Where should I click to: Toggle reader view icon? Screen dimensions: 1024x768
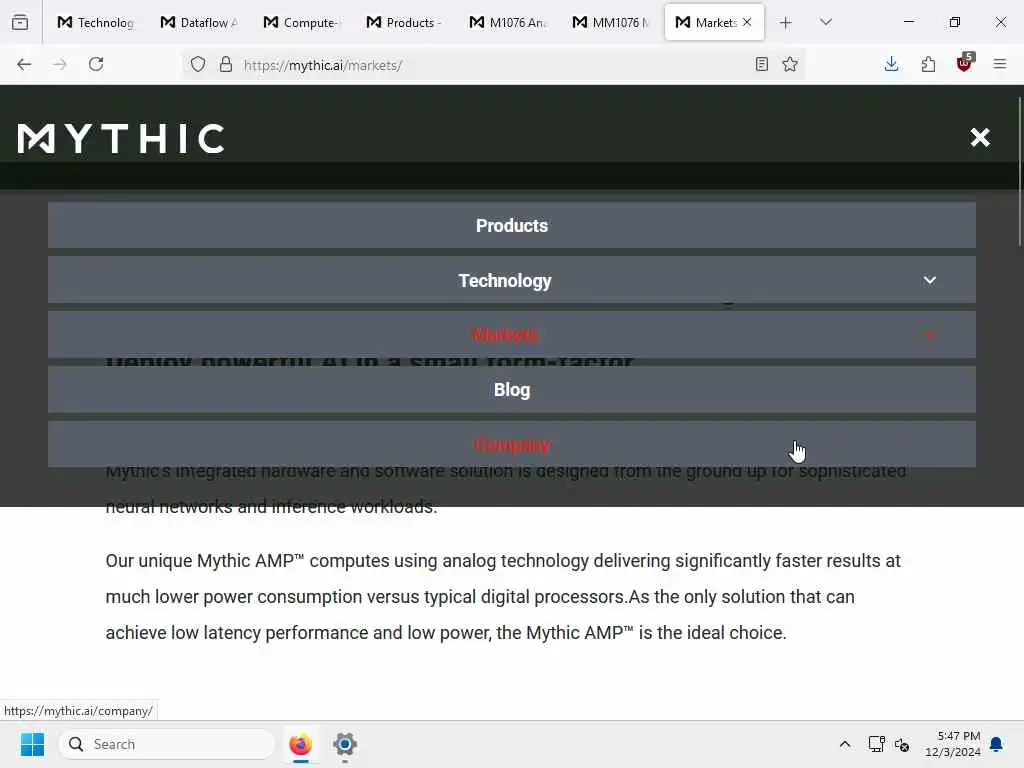pos(761,64)
